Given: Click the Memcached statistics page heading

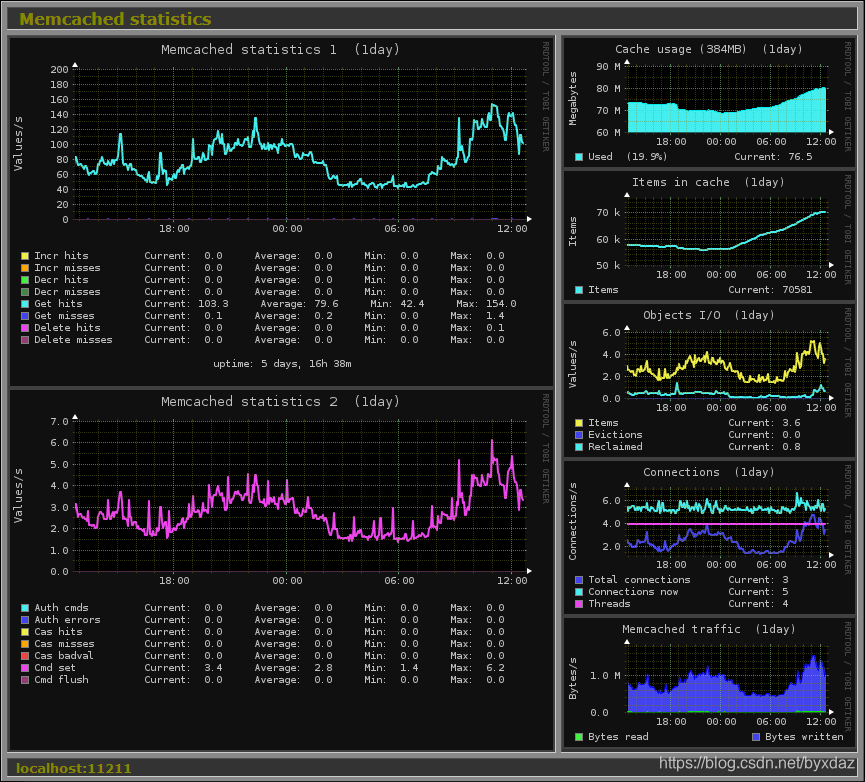Looking at the screenshot, I should [115, 19].
